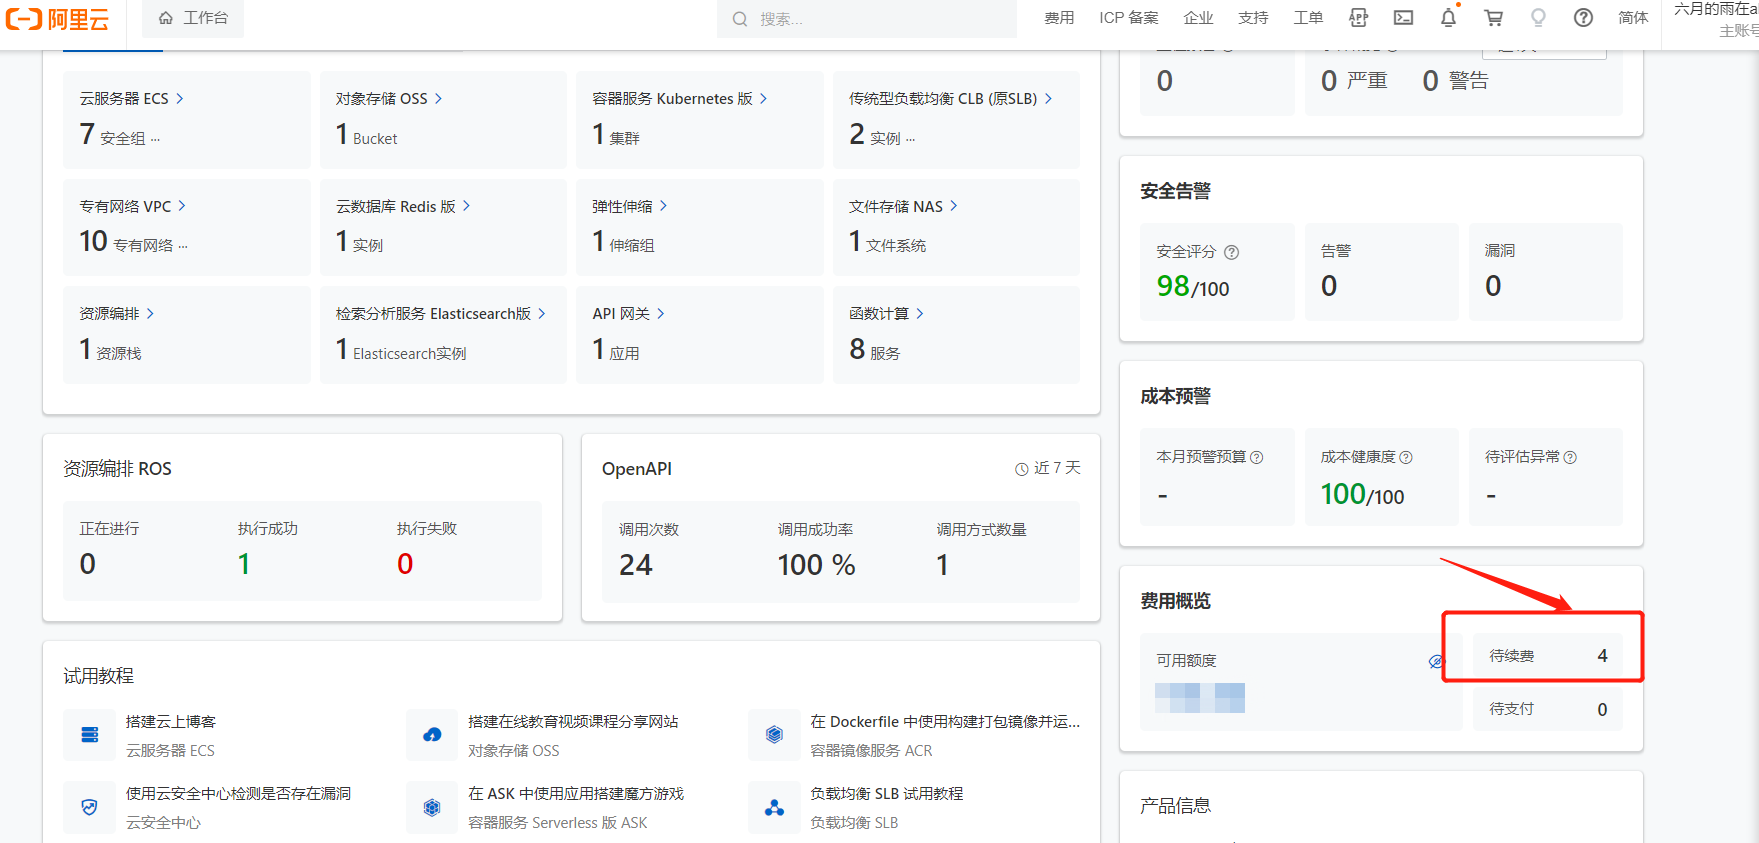Screen dimensions: 1759x843
Task: Click the OpenAPI 调用次数 value 24
Action: pos(635,565)
